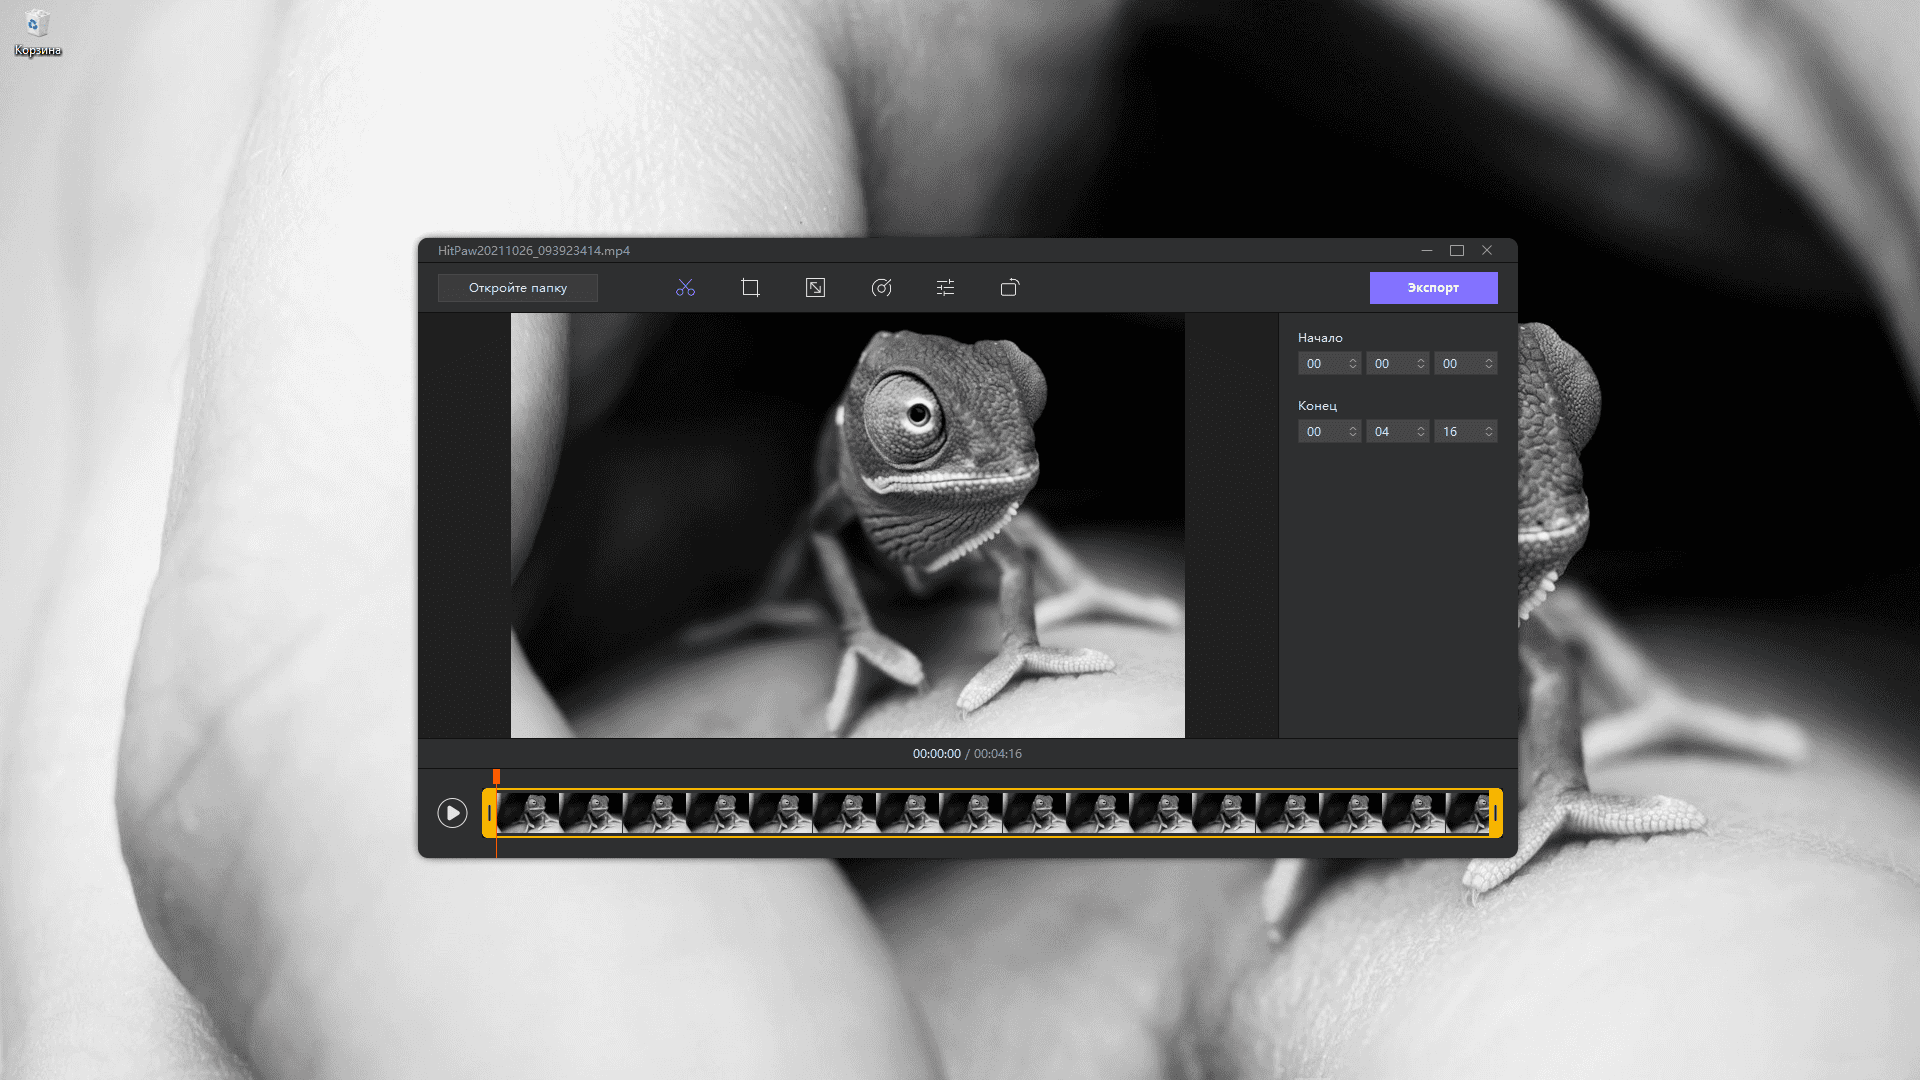This screenshot has width=1920, height=1080.
Task: Click the Начало minutes stepper arrows
Action: [x=1421, y=364]
